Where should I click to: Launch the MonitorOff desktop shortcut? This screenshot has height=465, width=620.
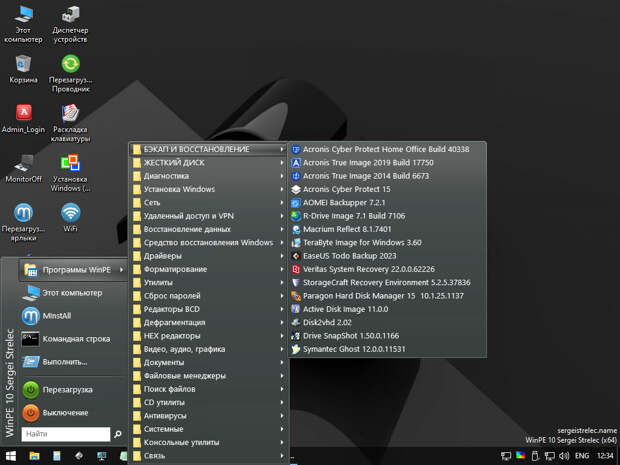(x=22, y=164)
